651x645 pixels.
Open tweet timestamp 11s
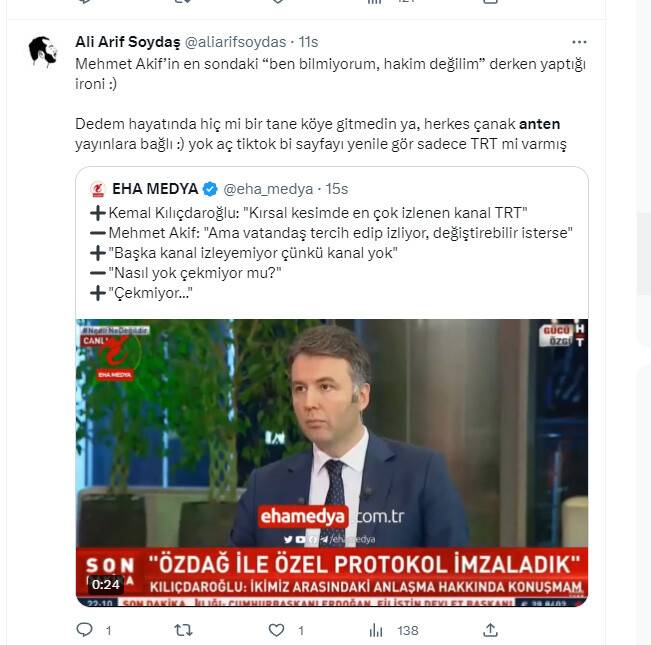point(308,42)
